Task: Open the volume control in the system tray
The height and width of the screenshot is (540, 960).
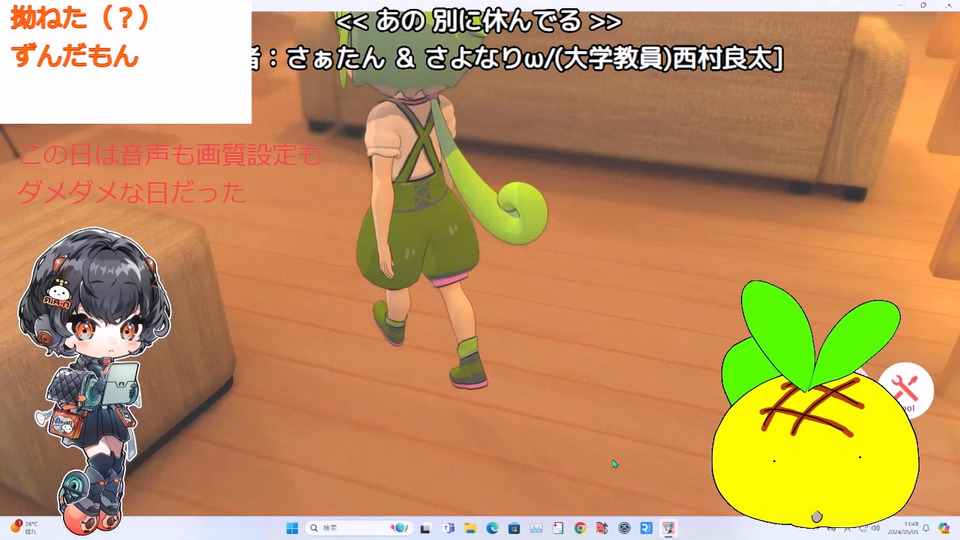Action: [x=876, y=528]
